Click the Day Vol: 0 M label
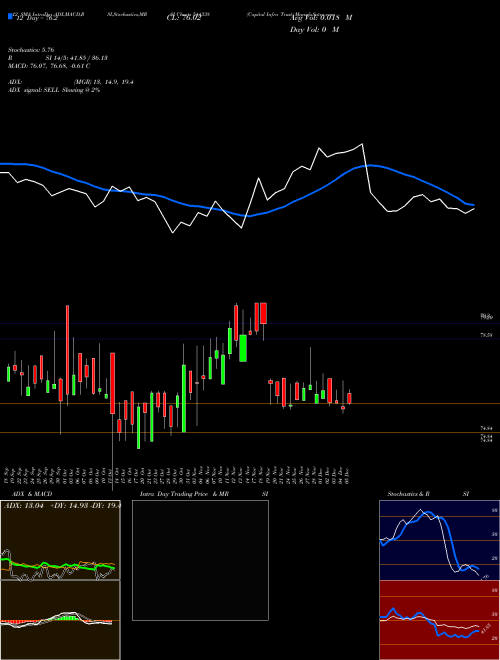 click(314, 30)
